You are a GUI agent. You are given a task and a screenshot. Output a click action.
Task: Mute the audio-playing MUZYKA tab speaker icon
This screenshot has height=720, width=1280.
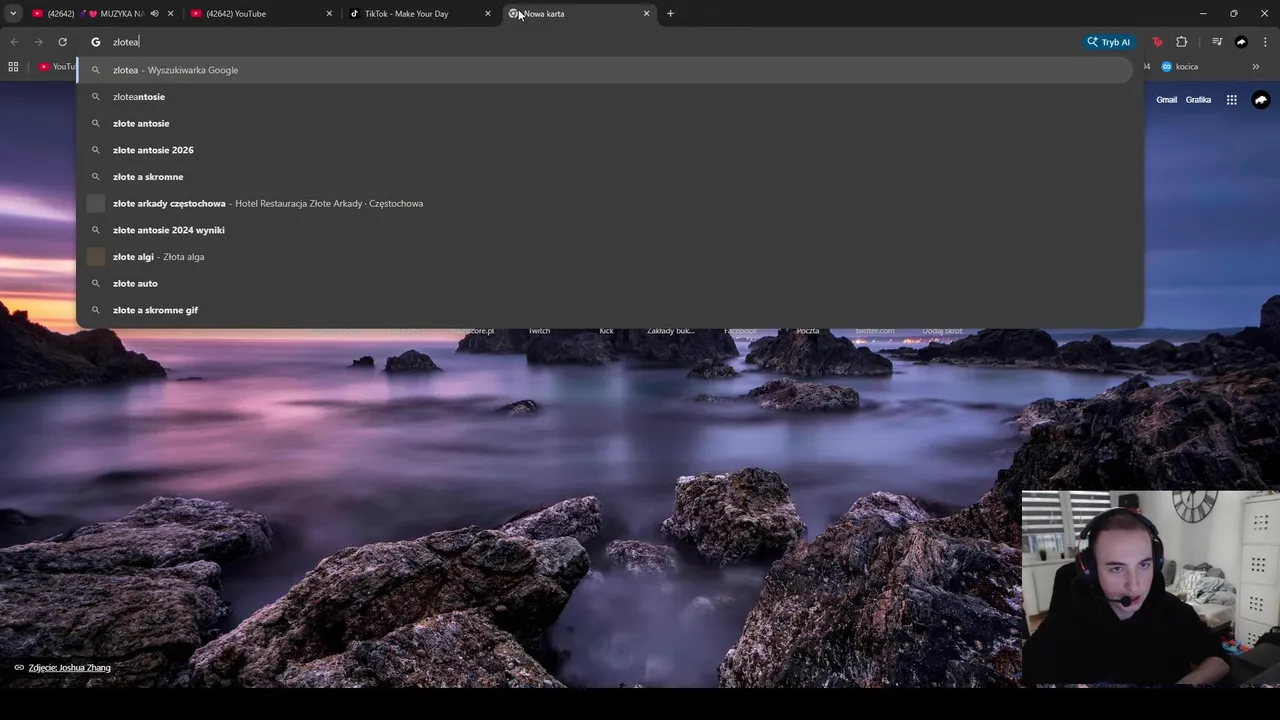click(154, 14)
